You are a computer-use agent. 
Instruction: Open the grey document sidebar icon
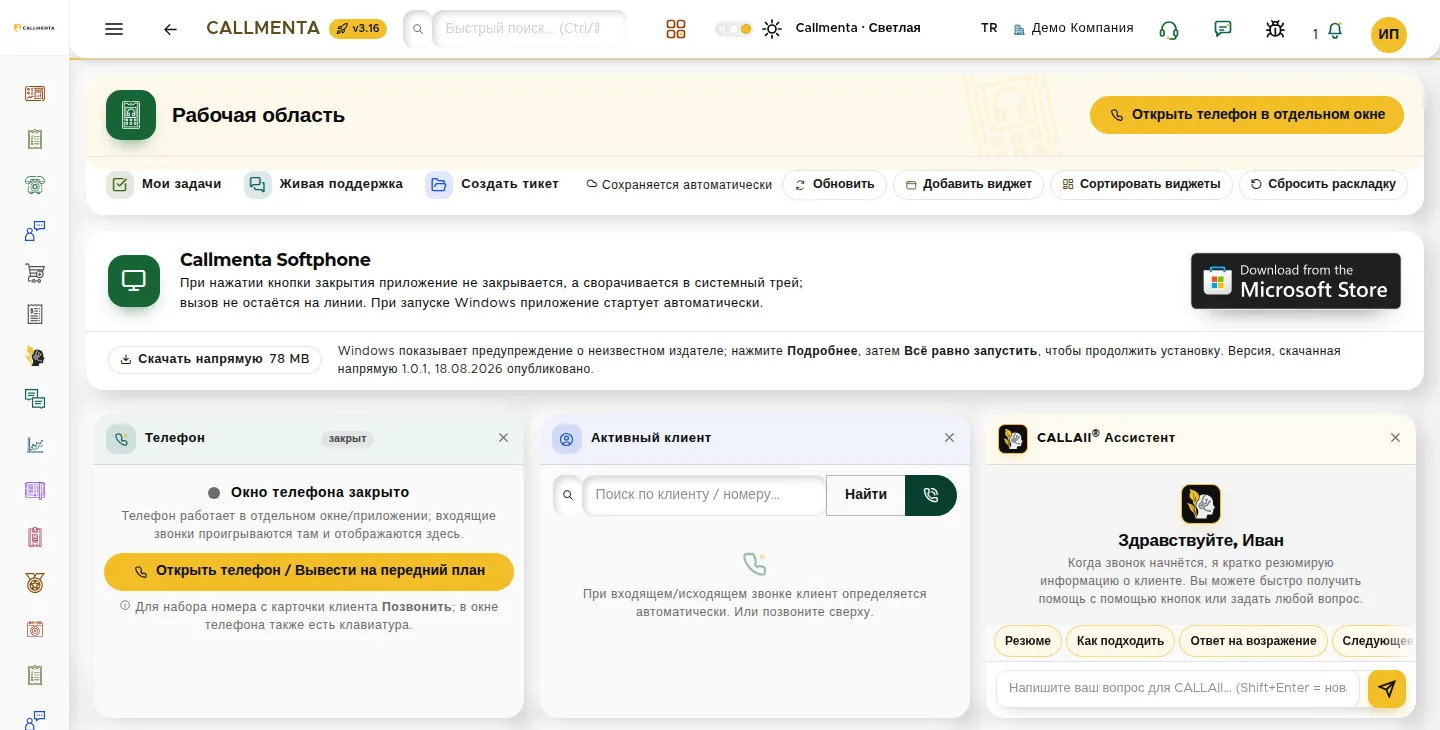click(35, 314)
